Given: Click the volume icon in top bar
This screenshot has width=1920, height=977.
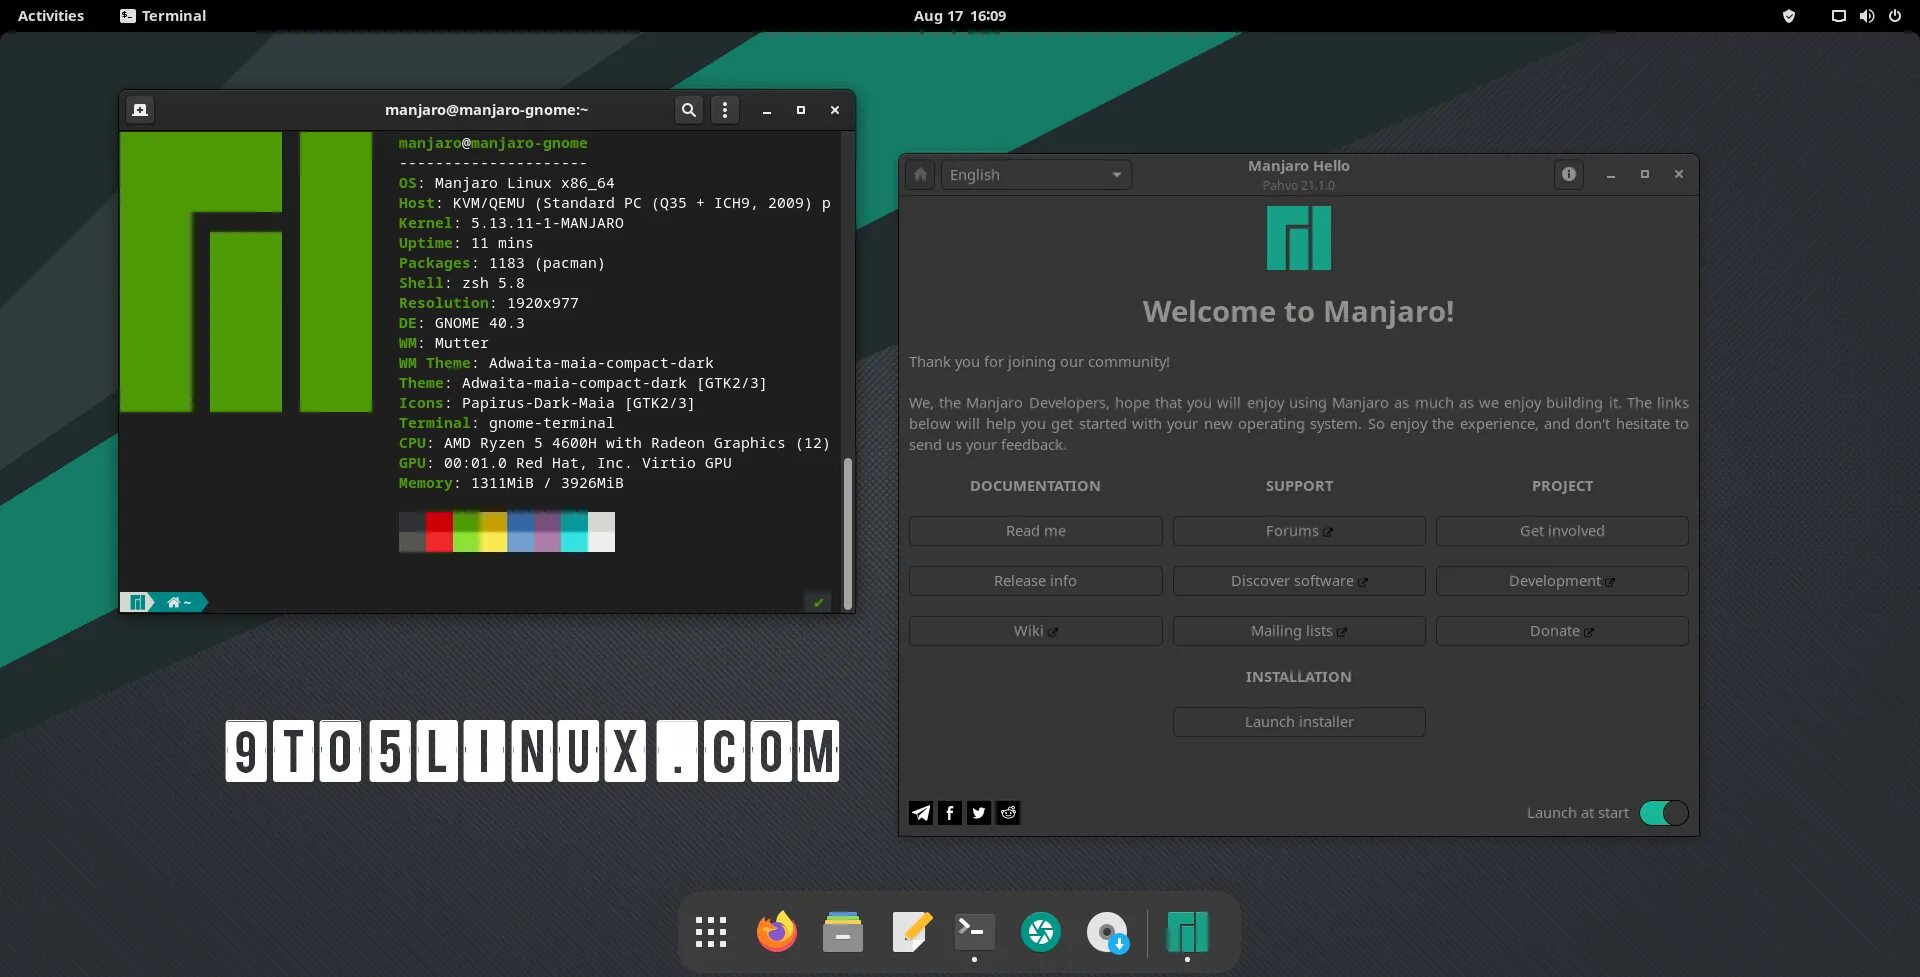Looking at the screenshot, I should 1866,16.
